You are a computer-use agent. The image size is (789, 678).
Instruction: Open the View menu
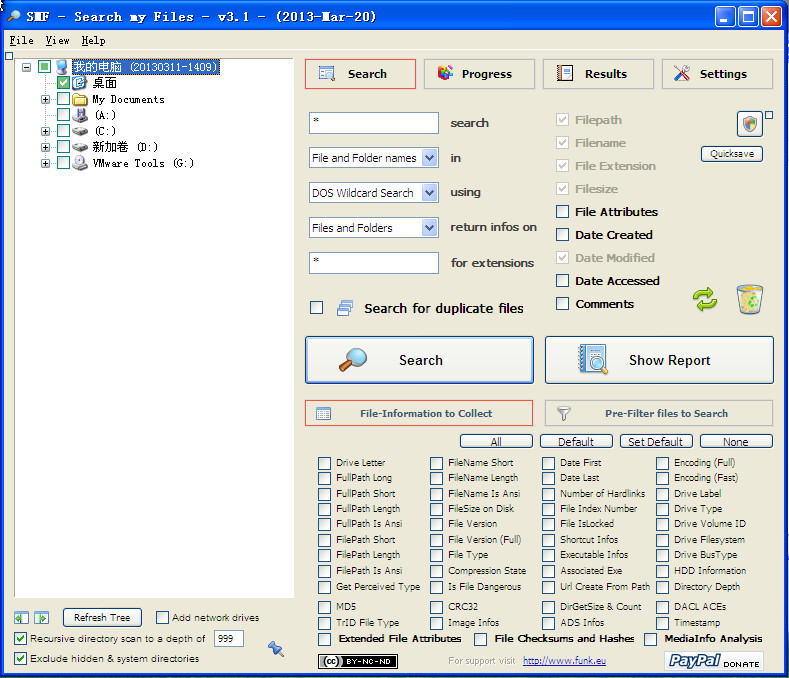tap(57, 41)
